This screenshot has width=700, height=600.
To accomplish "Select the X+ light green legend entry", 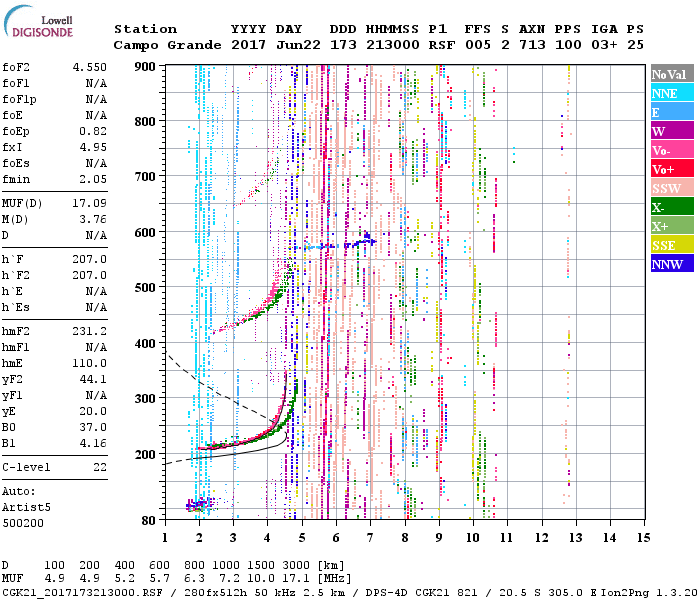I will [x=671, y=226].
